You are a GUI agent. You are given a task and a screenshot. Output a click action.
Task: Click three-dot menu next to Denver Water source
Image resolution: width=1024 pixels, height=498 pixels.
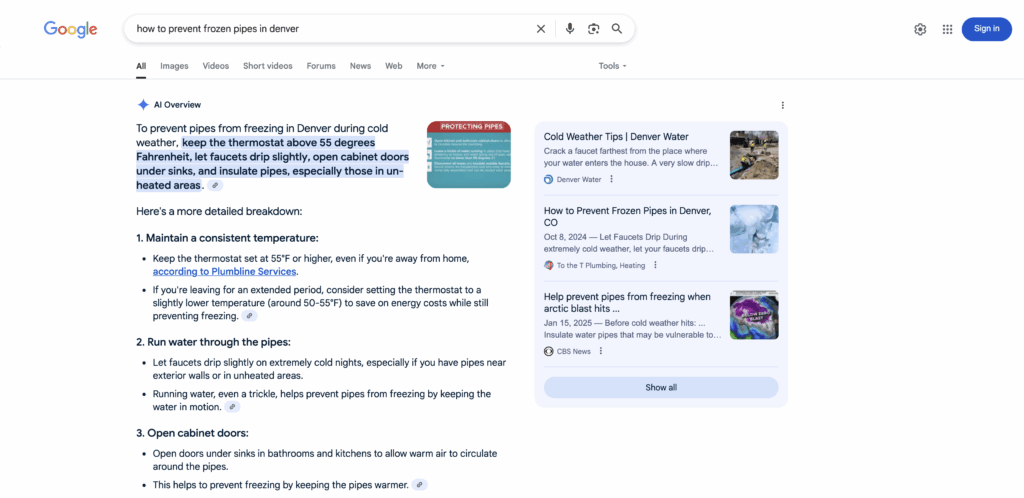(612, 180)
